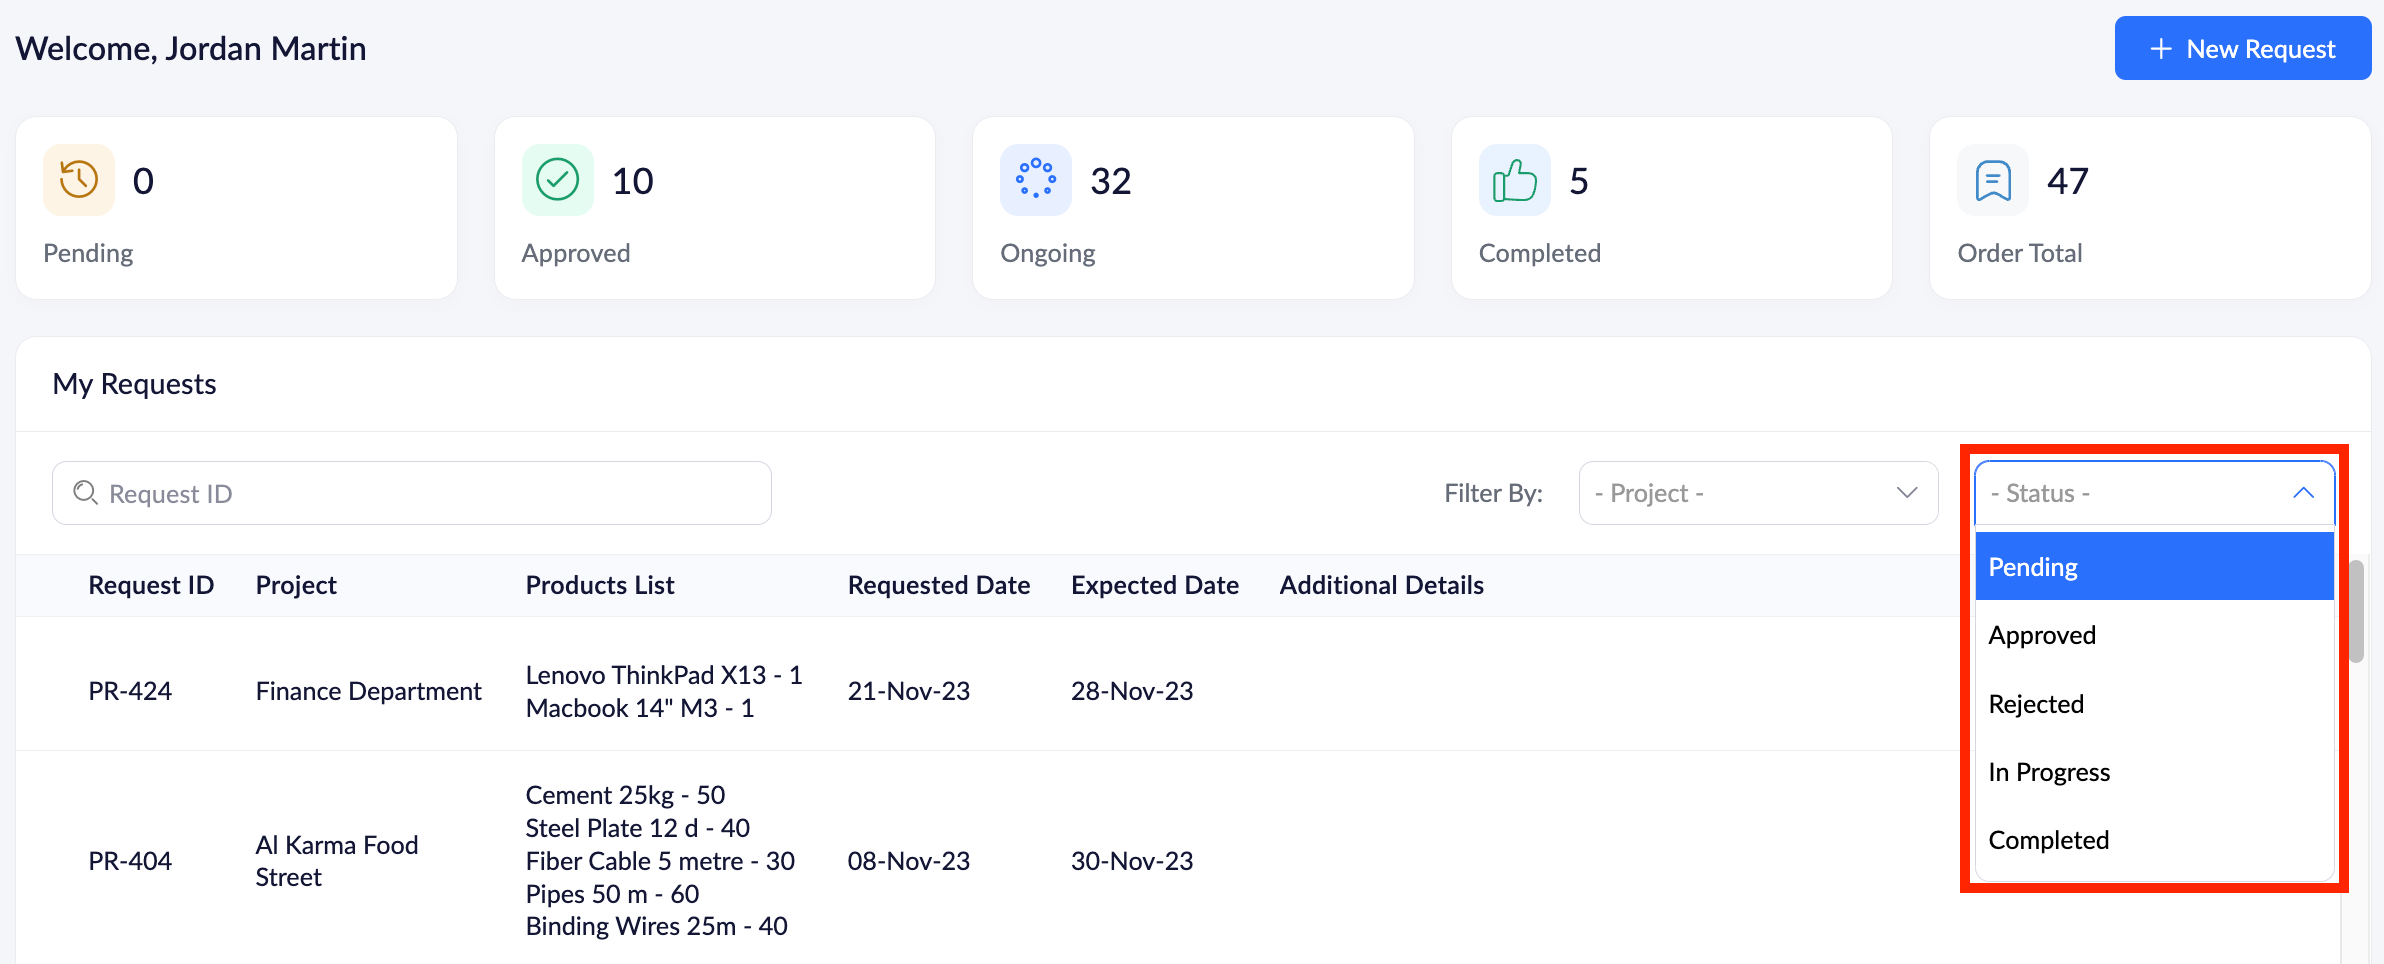Viewport: 2384px width, 964px height.
Task: Click the table vertical scrollbar
Action: pyautogui.click(x=2357, y=612)
